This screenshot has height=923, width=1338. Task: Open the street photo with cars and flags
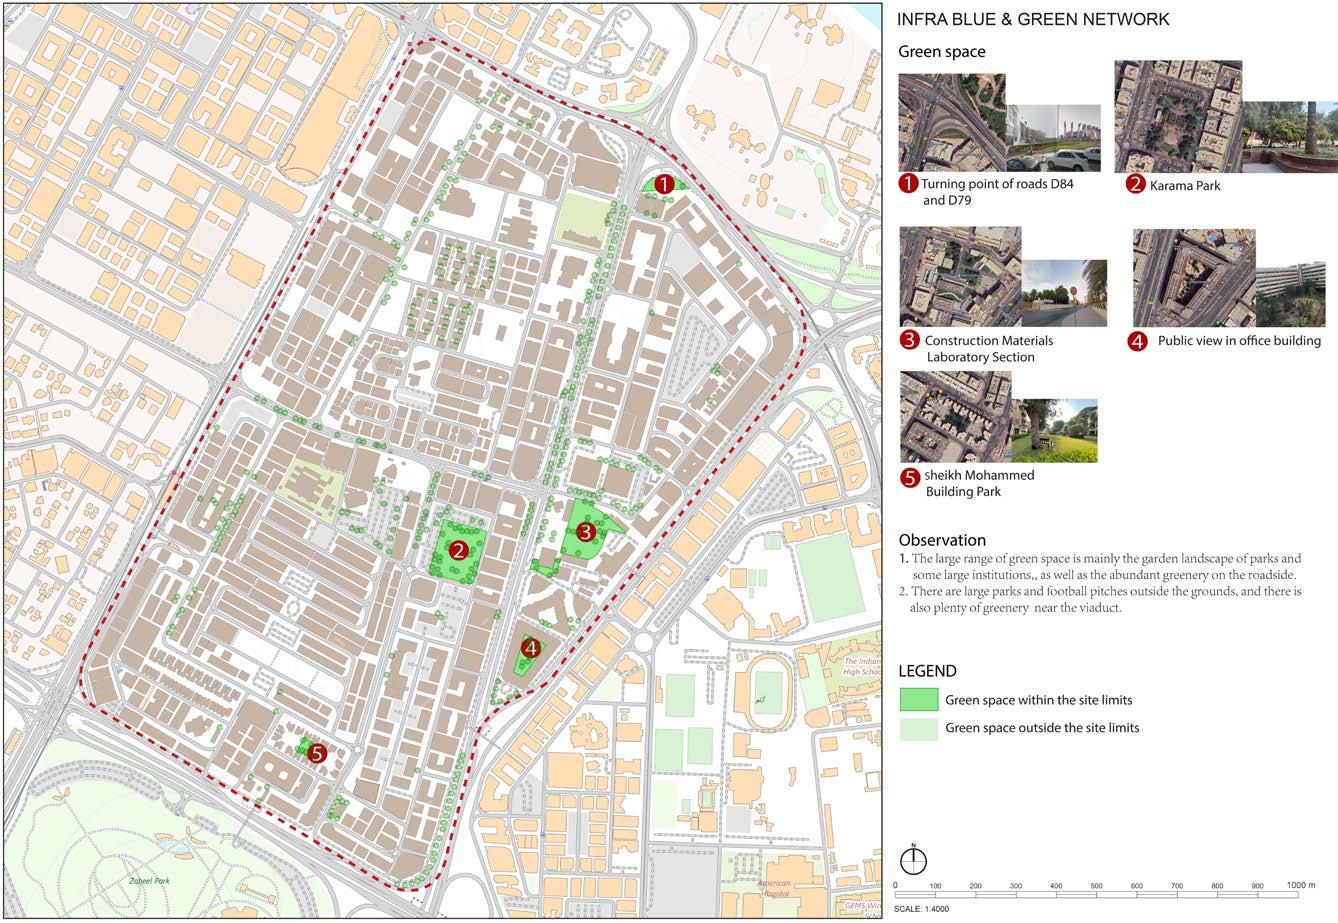coord(1053,138)
